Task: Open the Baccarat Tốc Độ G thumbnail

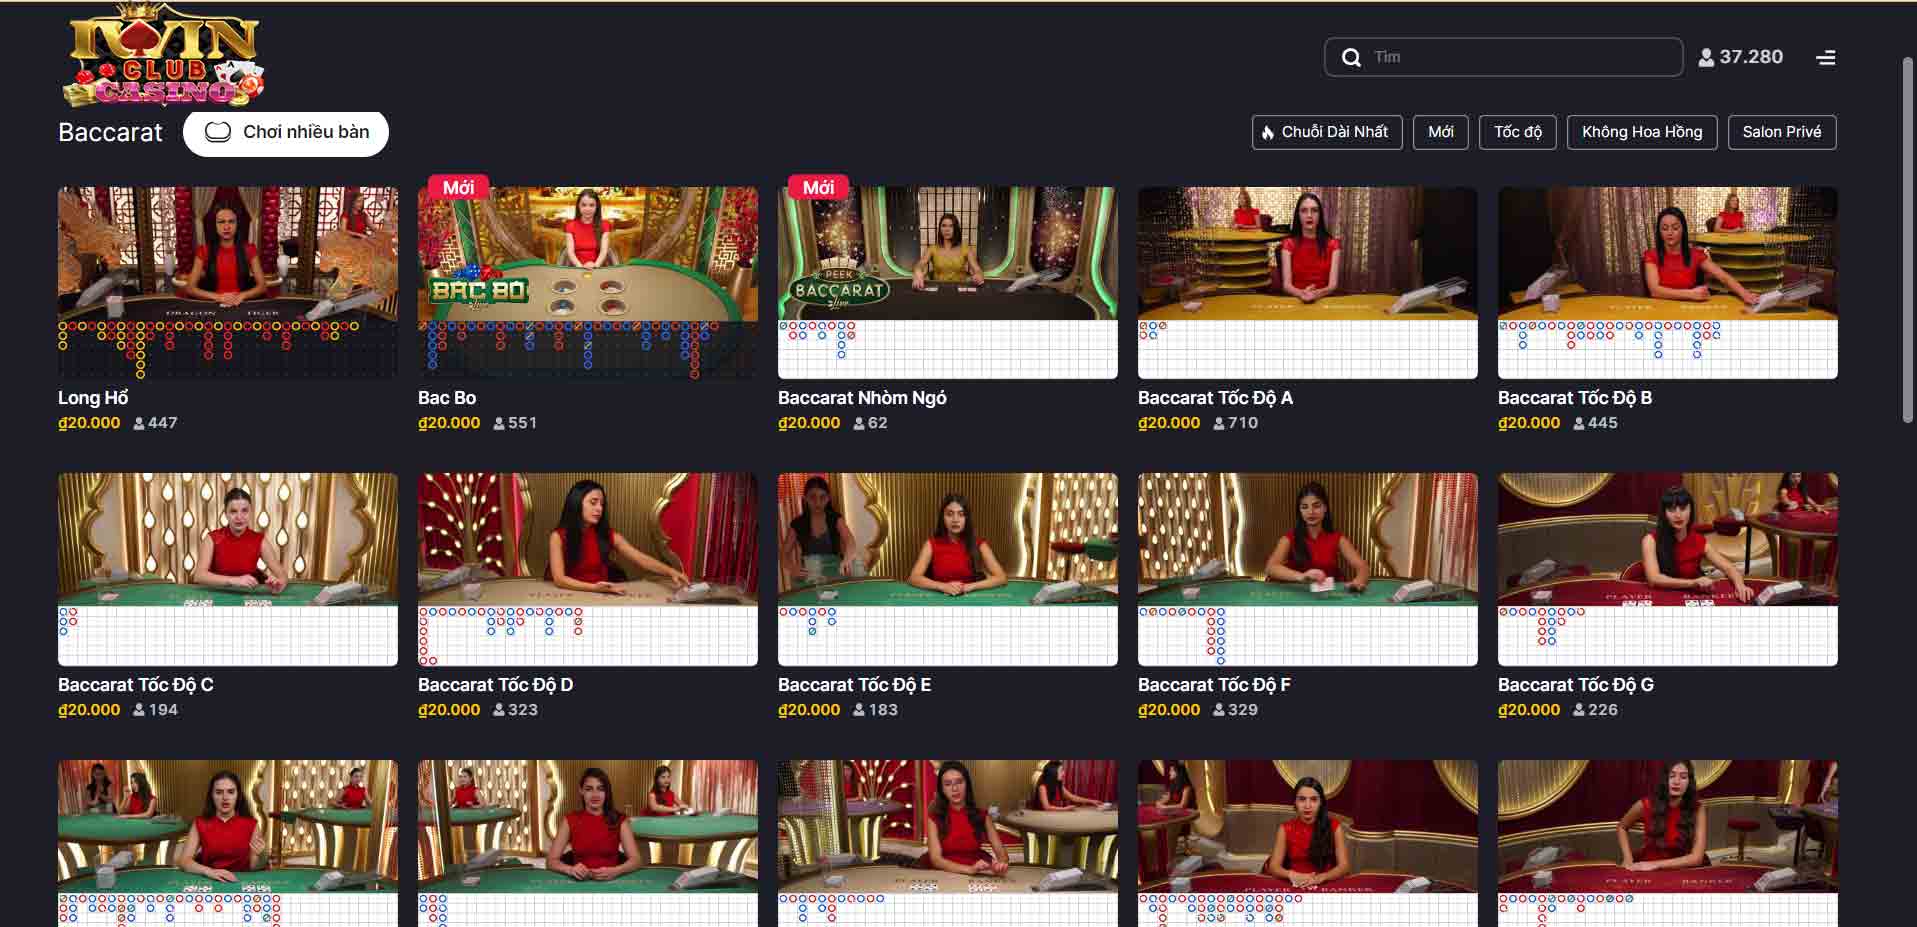Action: pyautogui.click(x=1667, y=539)
